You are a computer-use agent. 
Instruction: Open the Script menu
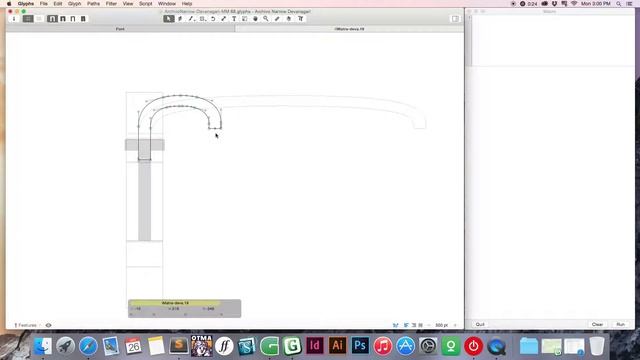pos(145,4)
